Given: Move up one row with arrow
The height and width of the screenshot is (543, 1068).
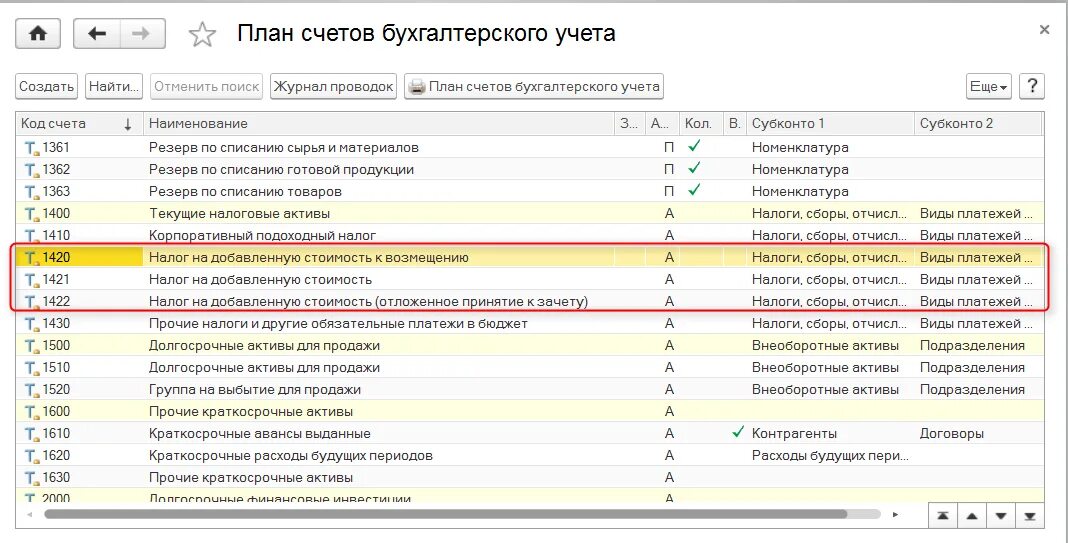Looking at the screenshot, I should click(x=972, y=516).
